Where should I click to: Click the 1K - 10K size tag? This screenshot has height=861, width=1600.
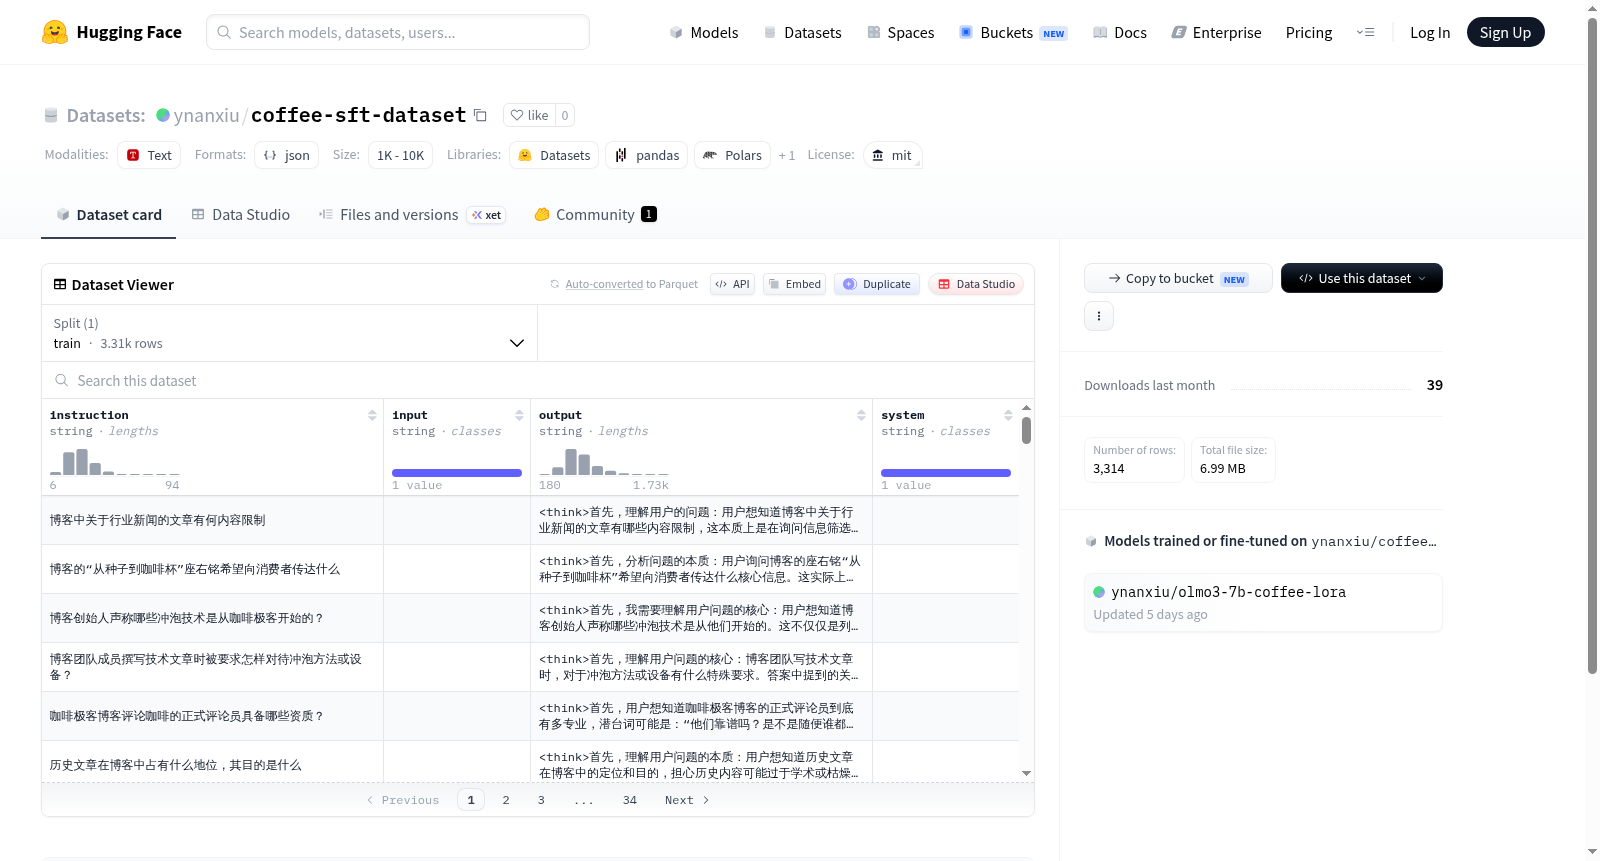pos(400,155)
